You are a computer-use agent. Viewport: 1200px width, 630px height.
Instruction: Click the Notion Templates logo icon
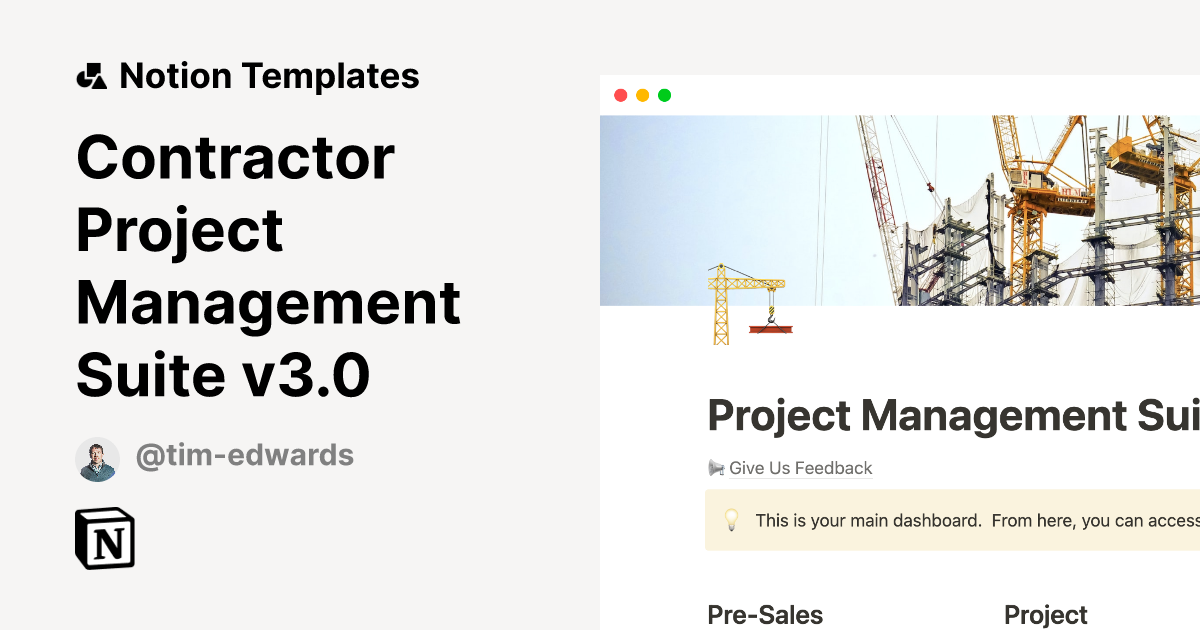coord(94,75)
